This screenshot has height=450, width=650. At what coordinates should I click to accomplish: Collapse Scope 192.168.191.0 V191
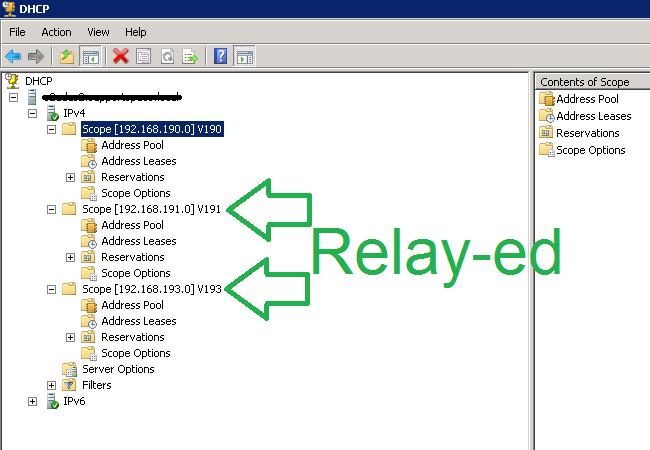(x=51, y=209)
